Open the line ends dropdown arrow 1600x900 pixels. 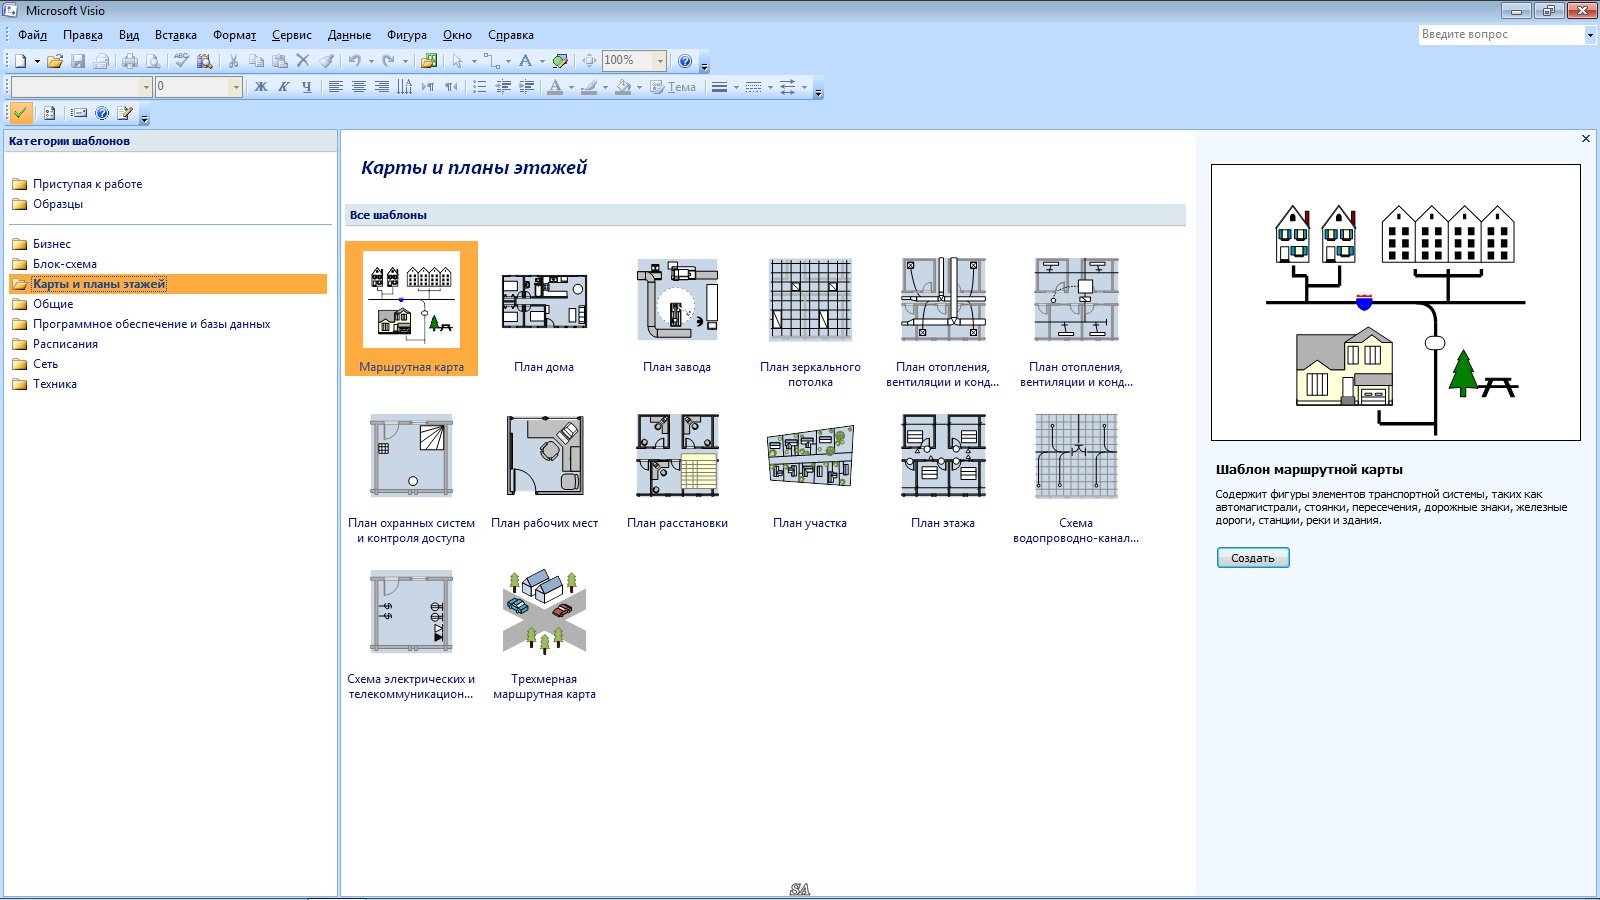(x=804, y=87)
